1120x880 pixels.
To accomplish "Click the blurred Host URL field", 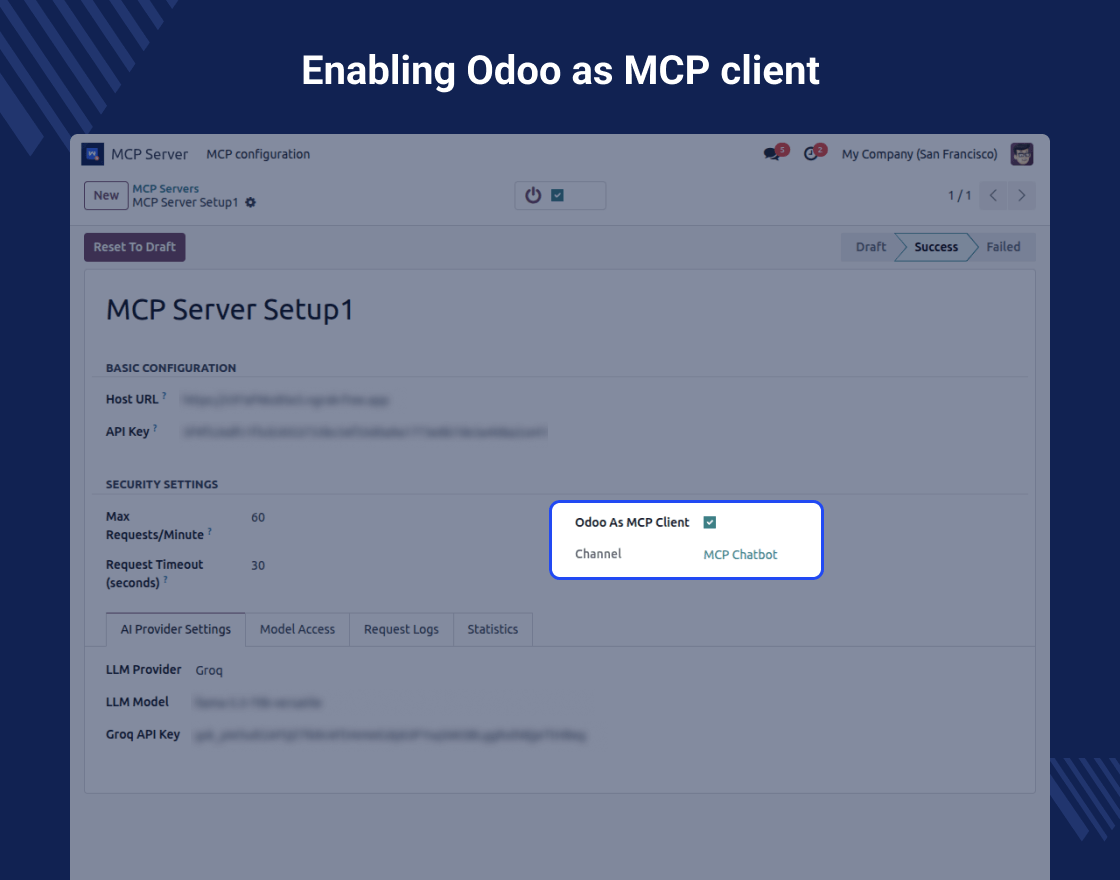I will (x=285, y=400).
